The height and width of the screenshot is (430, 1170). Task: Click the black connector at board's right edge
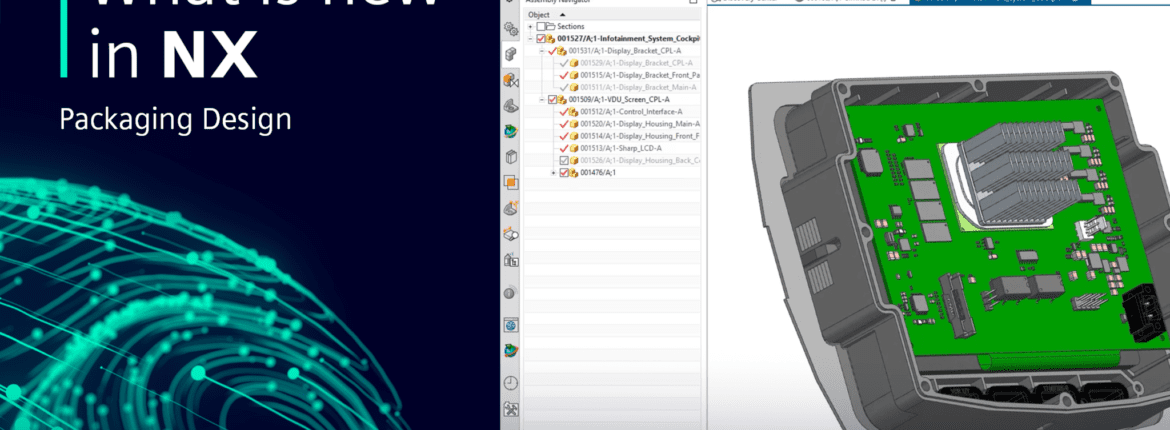tap(1142, 310)
